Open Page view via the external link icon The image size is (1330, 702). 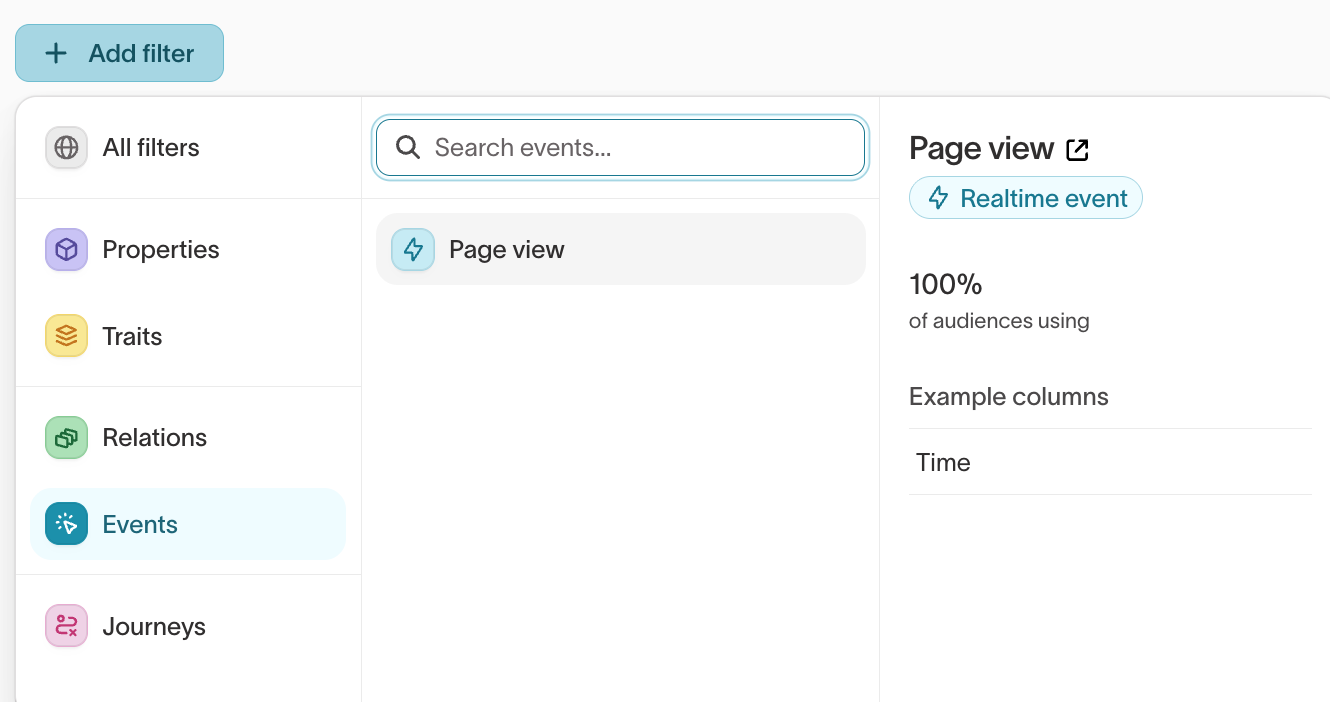(1077, 148)
